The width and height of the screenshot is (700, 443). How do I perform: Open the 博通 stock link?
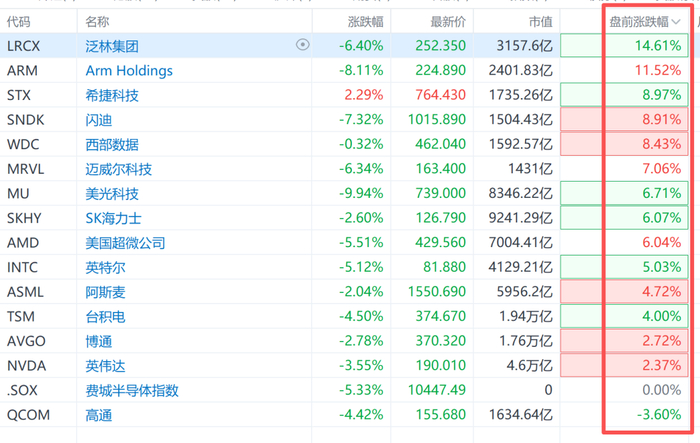click(x=99, y=341)
